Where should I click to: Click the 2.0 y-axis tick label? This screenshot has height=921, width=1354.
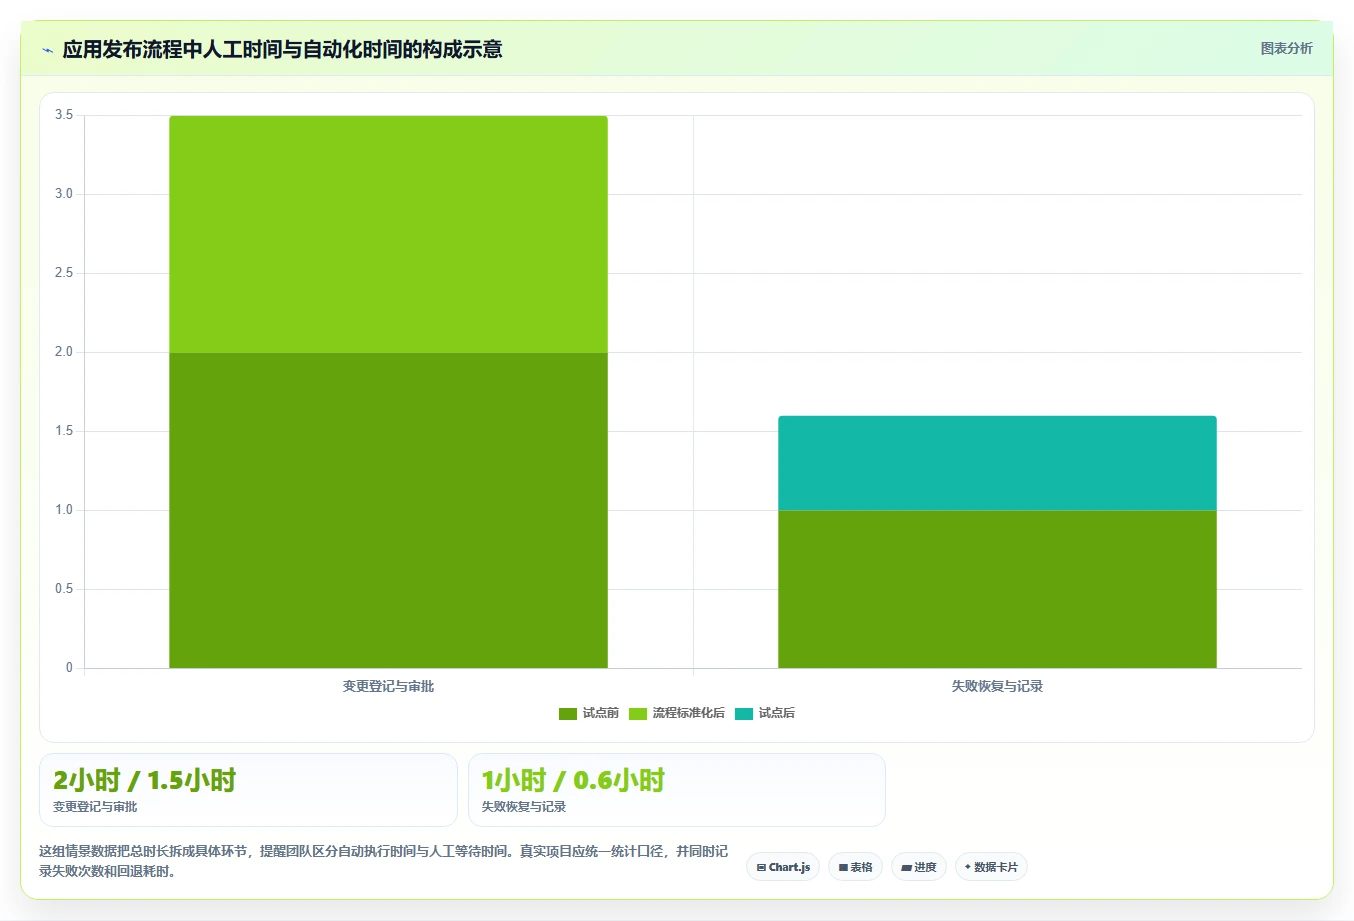(x=64, y=352)
